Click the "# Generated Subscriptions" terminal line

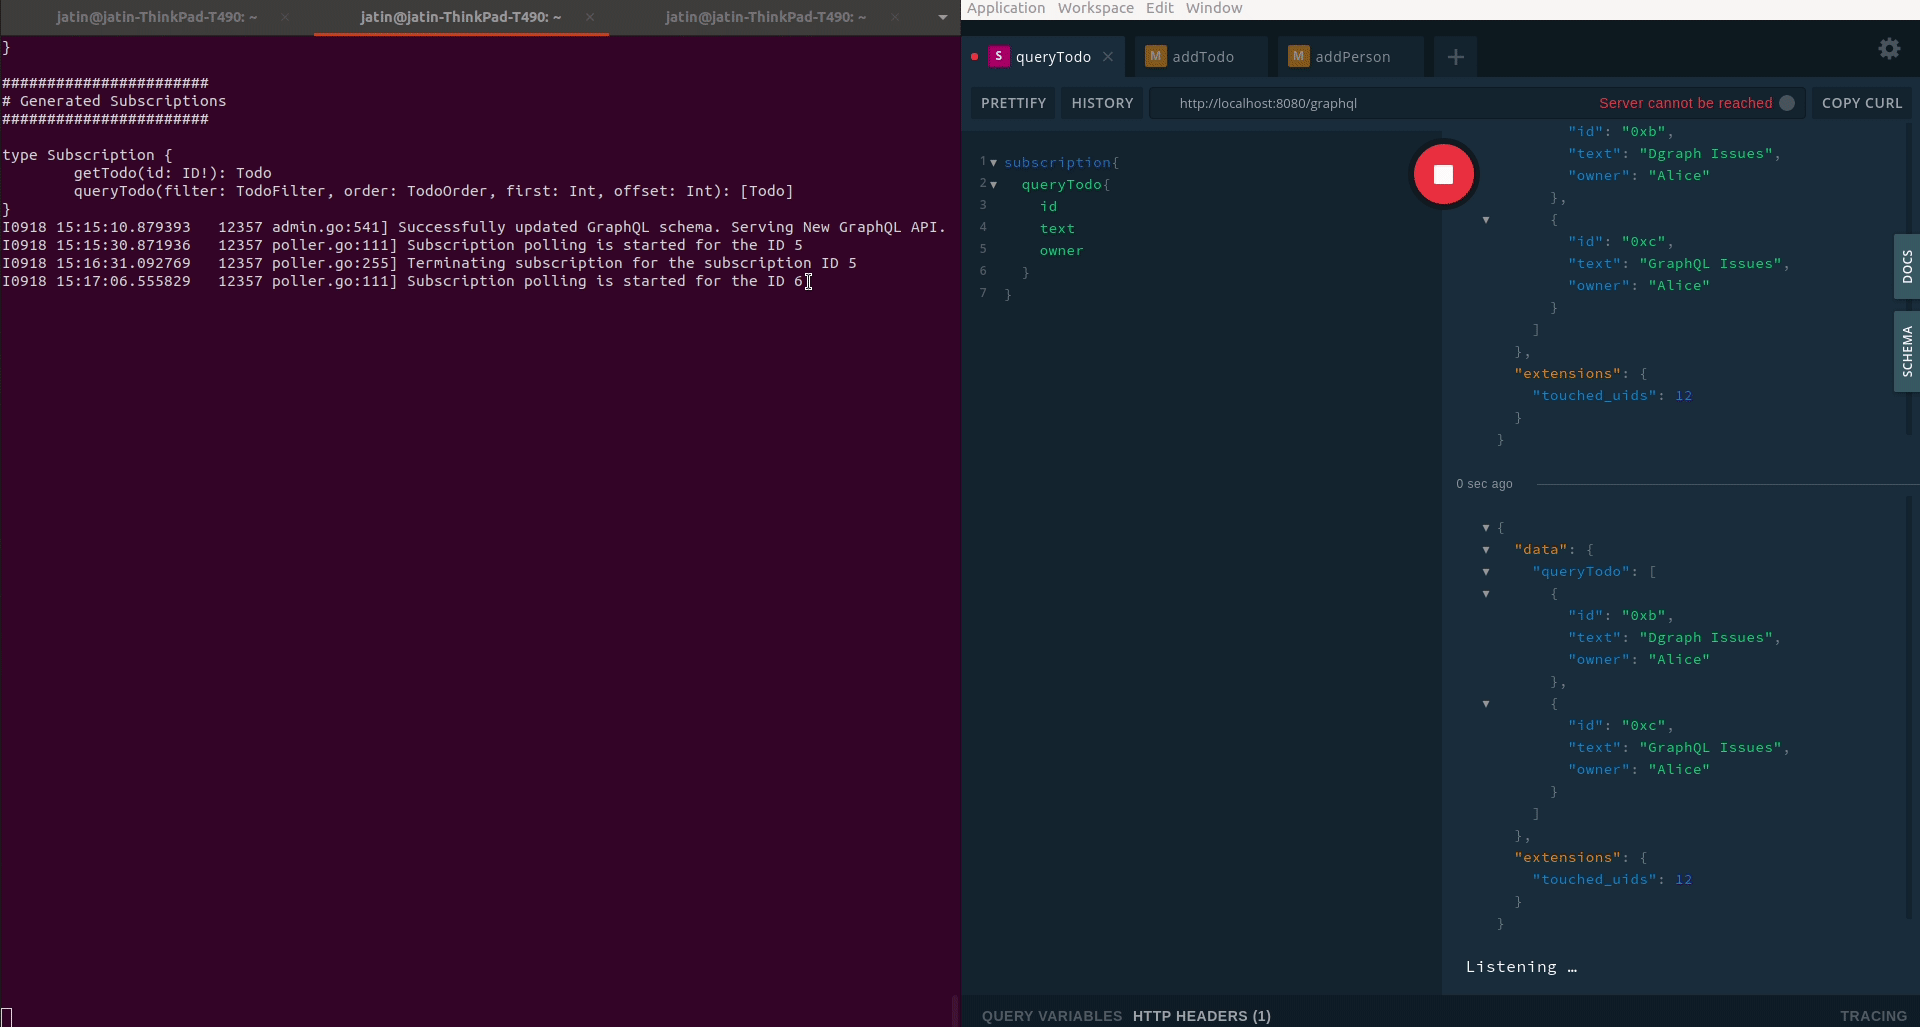(114, 101)
